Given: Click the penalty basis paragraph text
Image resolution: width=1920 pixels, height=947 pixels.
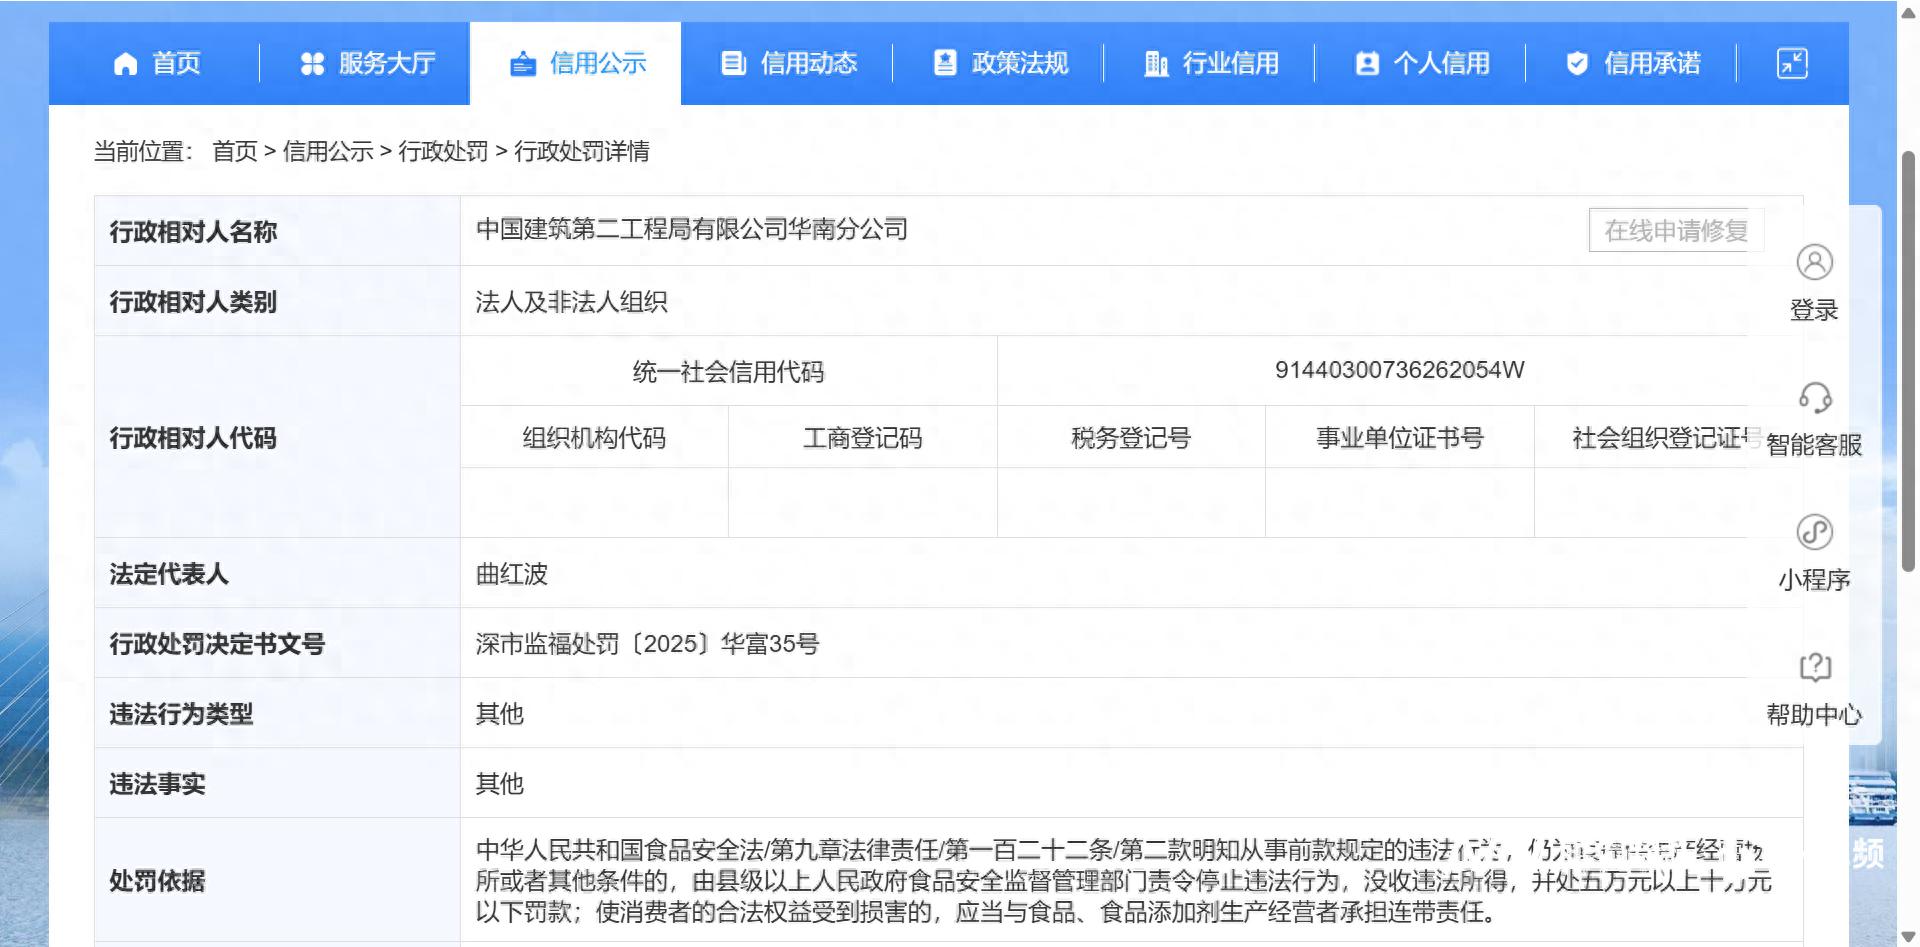Looking at the screenshot, I should [x=1124, y=881].
